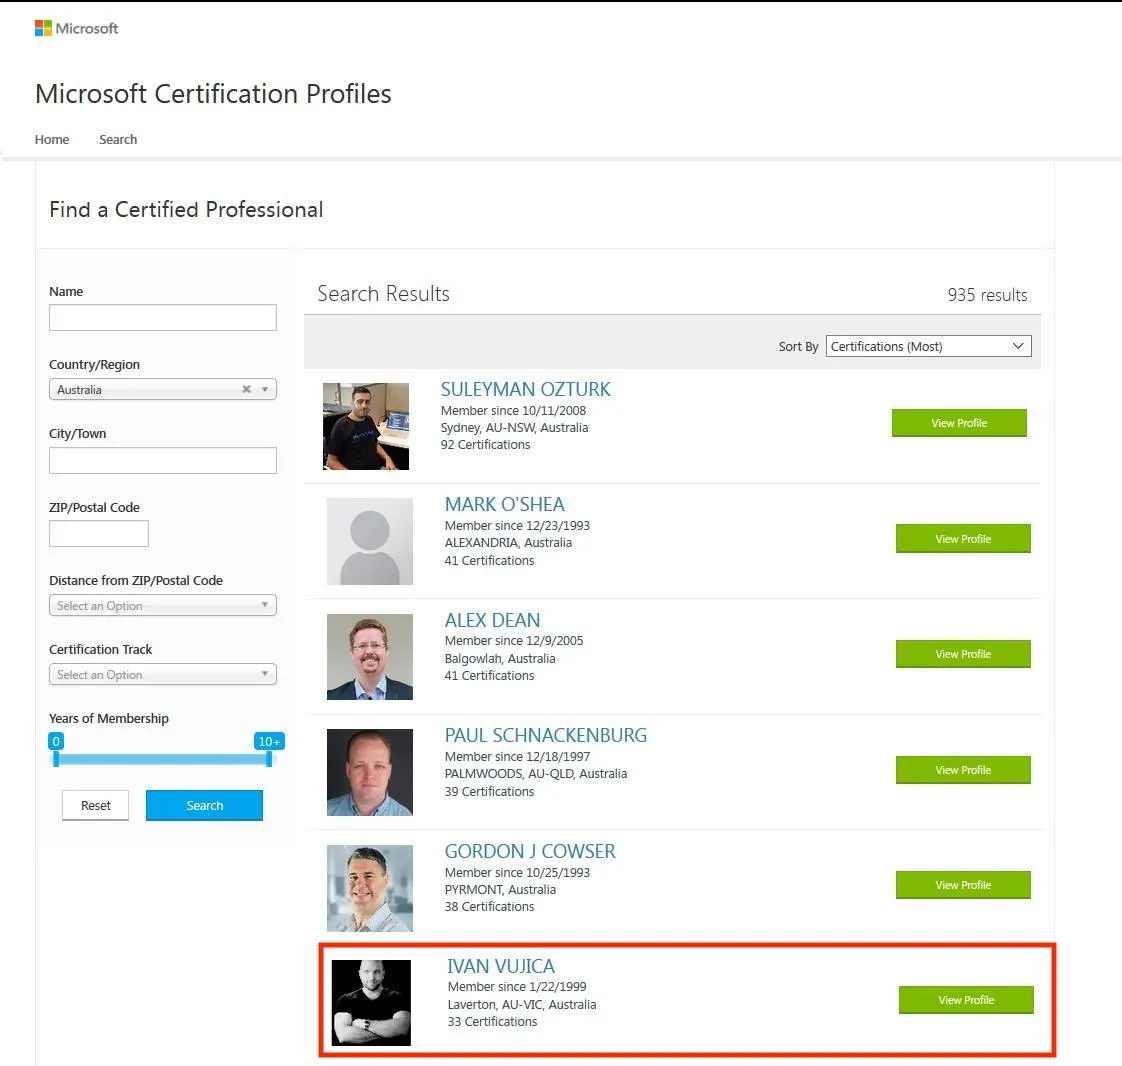Reset the search filters
This screenshot has width=1122, height=1066.
(x=95, y=806)
